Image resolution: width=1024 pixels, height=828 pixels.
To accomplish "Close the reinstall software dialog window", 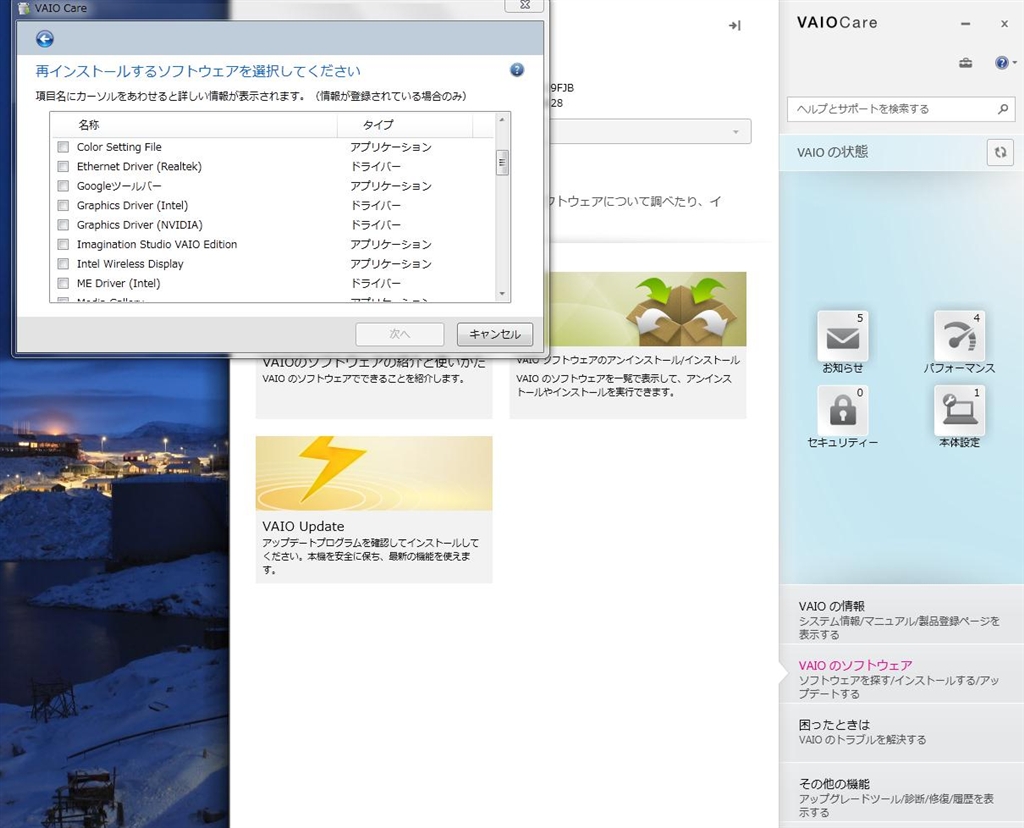I will (525, 5).
